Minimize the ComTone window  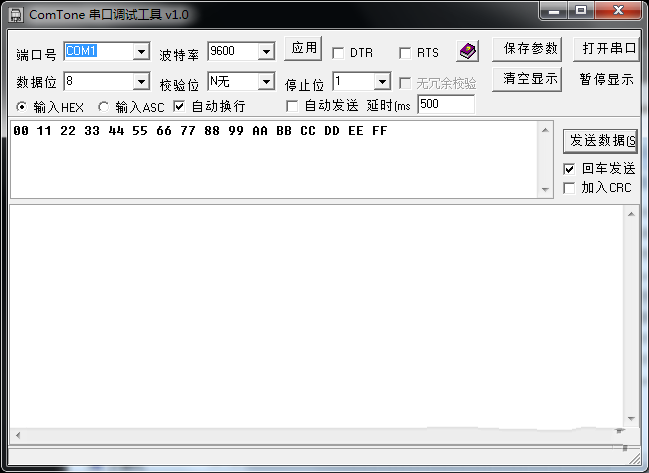tap(554, 10)
